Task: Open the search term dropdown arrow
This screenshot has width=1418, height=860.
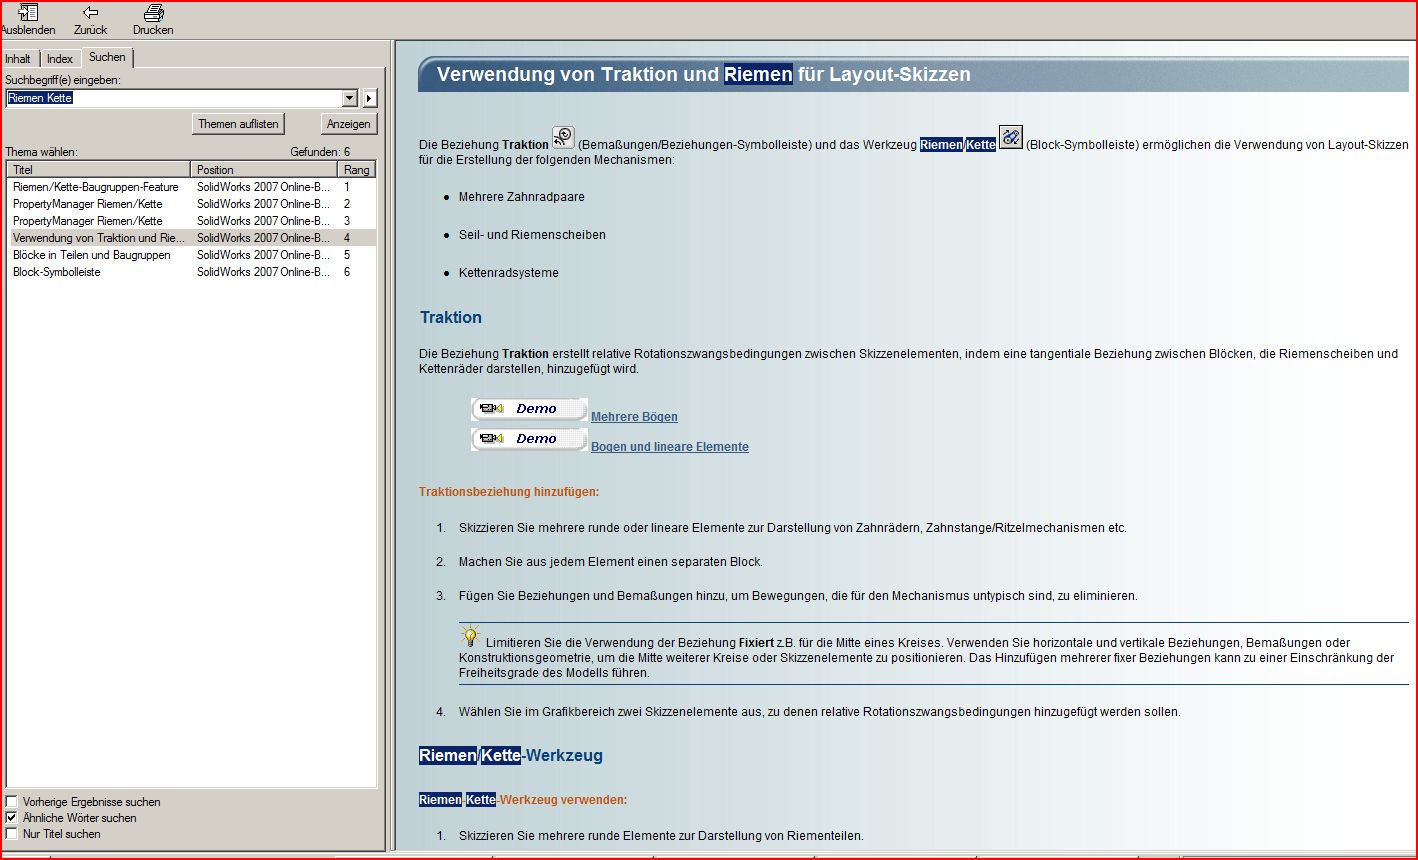Action: [349, 98]
